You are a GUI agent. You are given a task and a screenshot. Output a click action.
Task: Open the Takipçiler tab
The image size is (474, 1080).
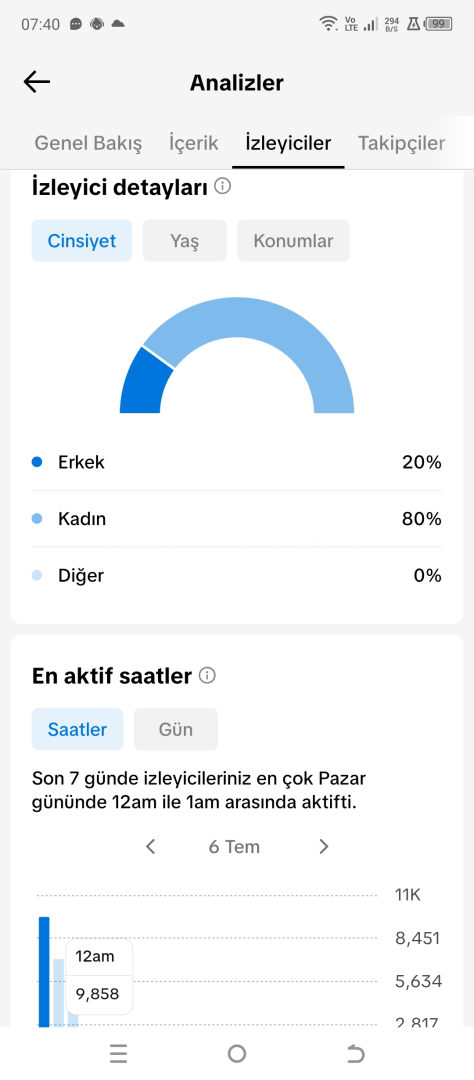tap(402, 143)
